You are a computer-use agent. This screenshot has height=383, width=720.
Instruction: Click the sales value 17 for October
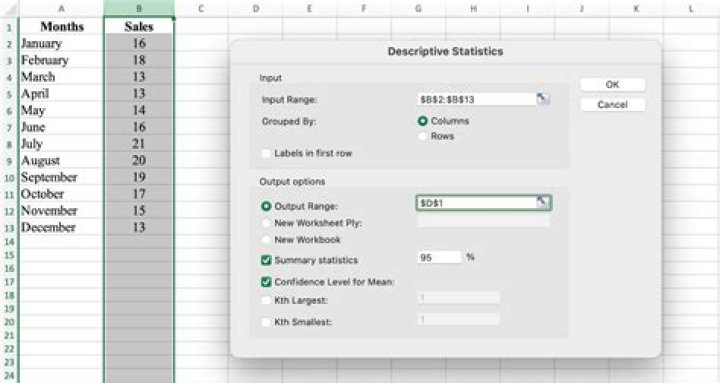tap(139, 194)
